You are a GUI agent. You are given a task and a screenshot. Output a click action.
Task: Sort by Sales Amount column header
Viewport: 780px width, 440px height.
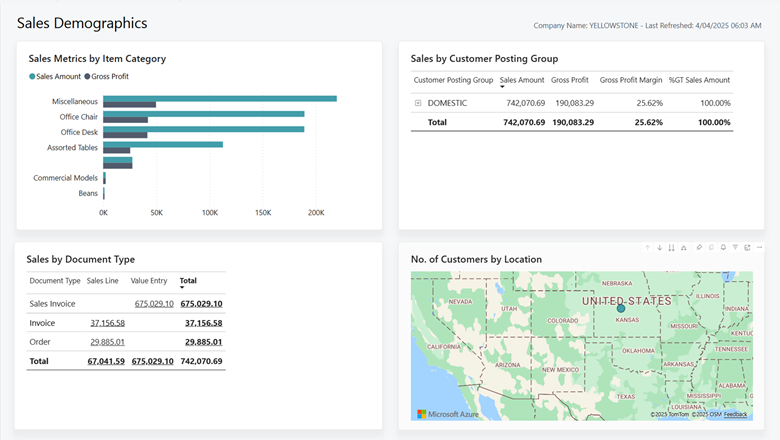522,80
